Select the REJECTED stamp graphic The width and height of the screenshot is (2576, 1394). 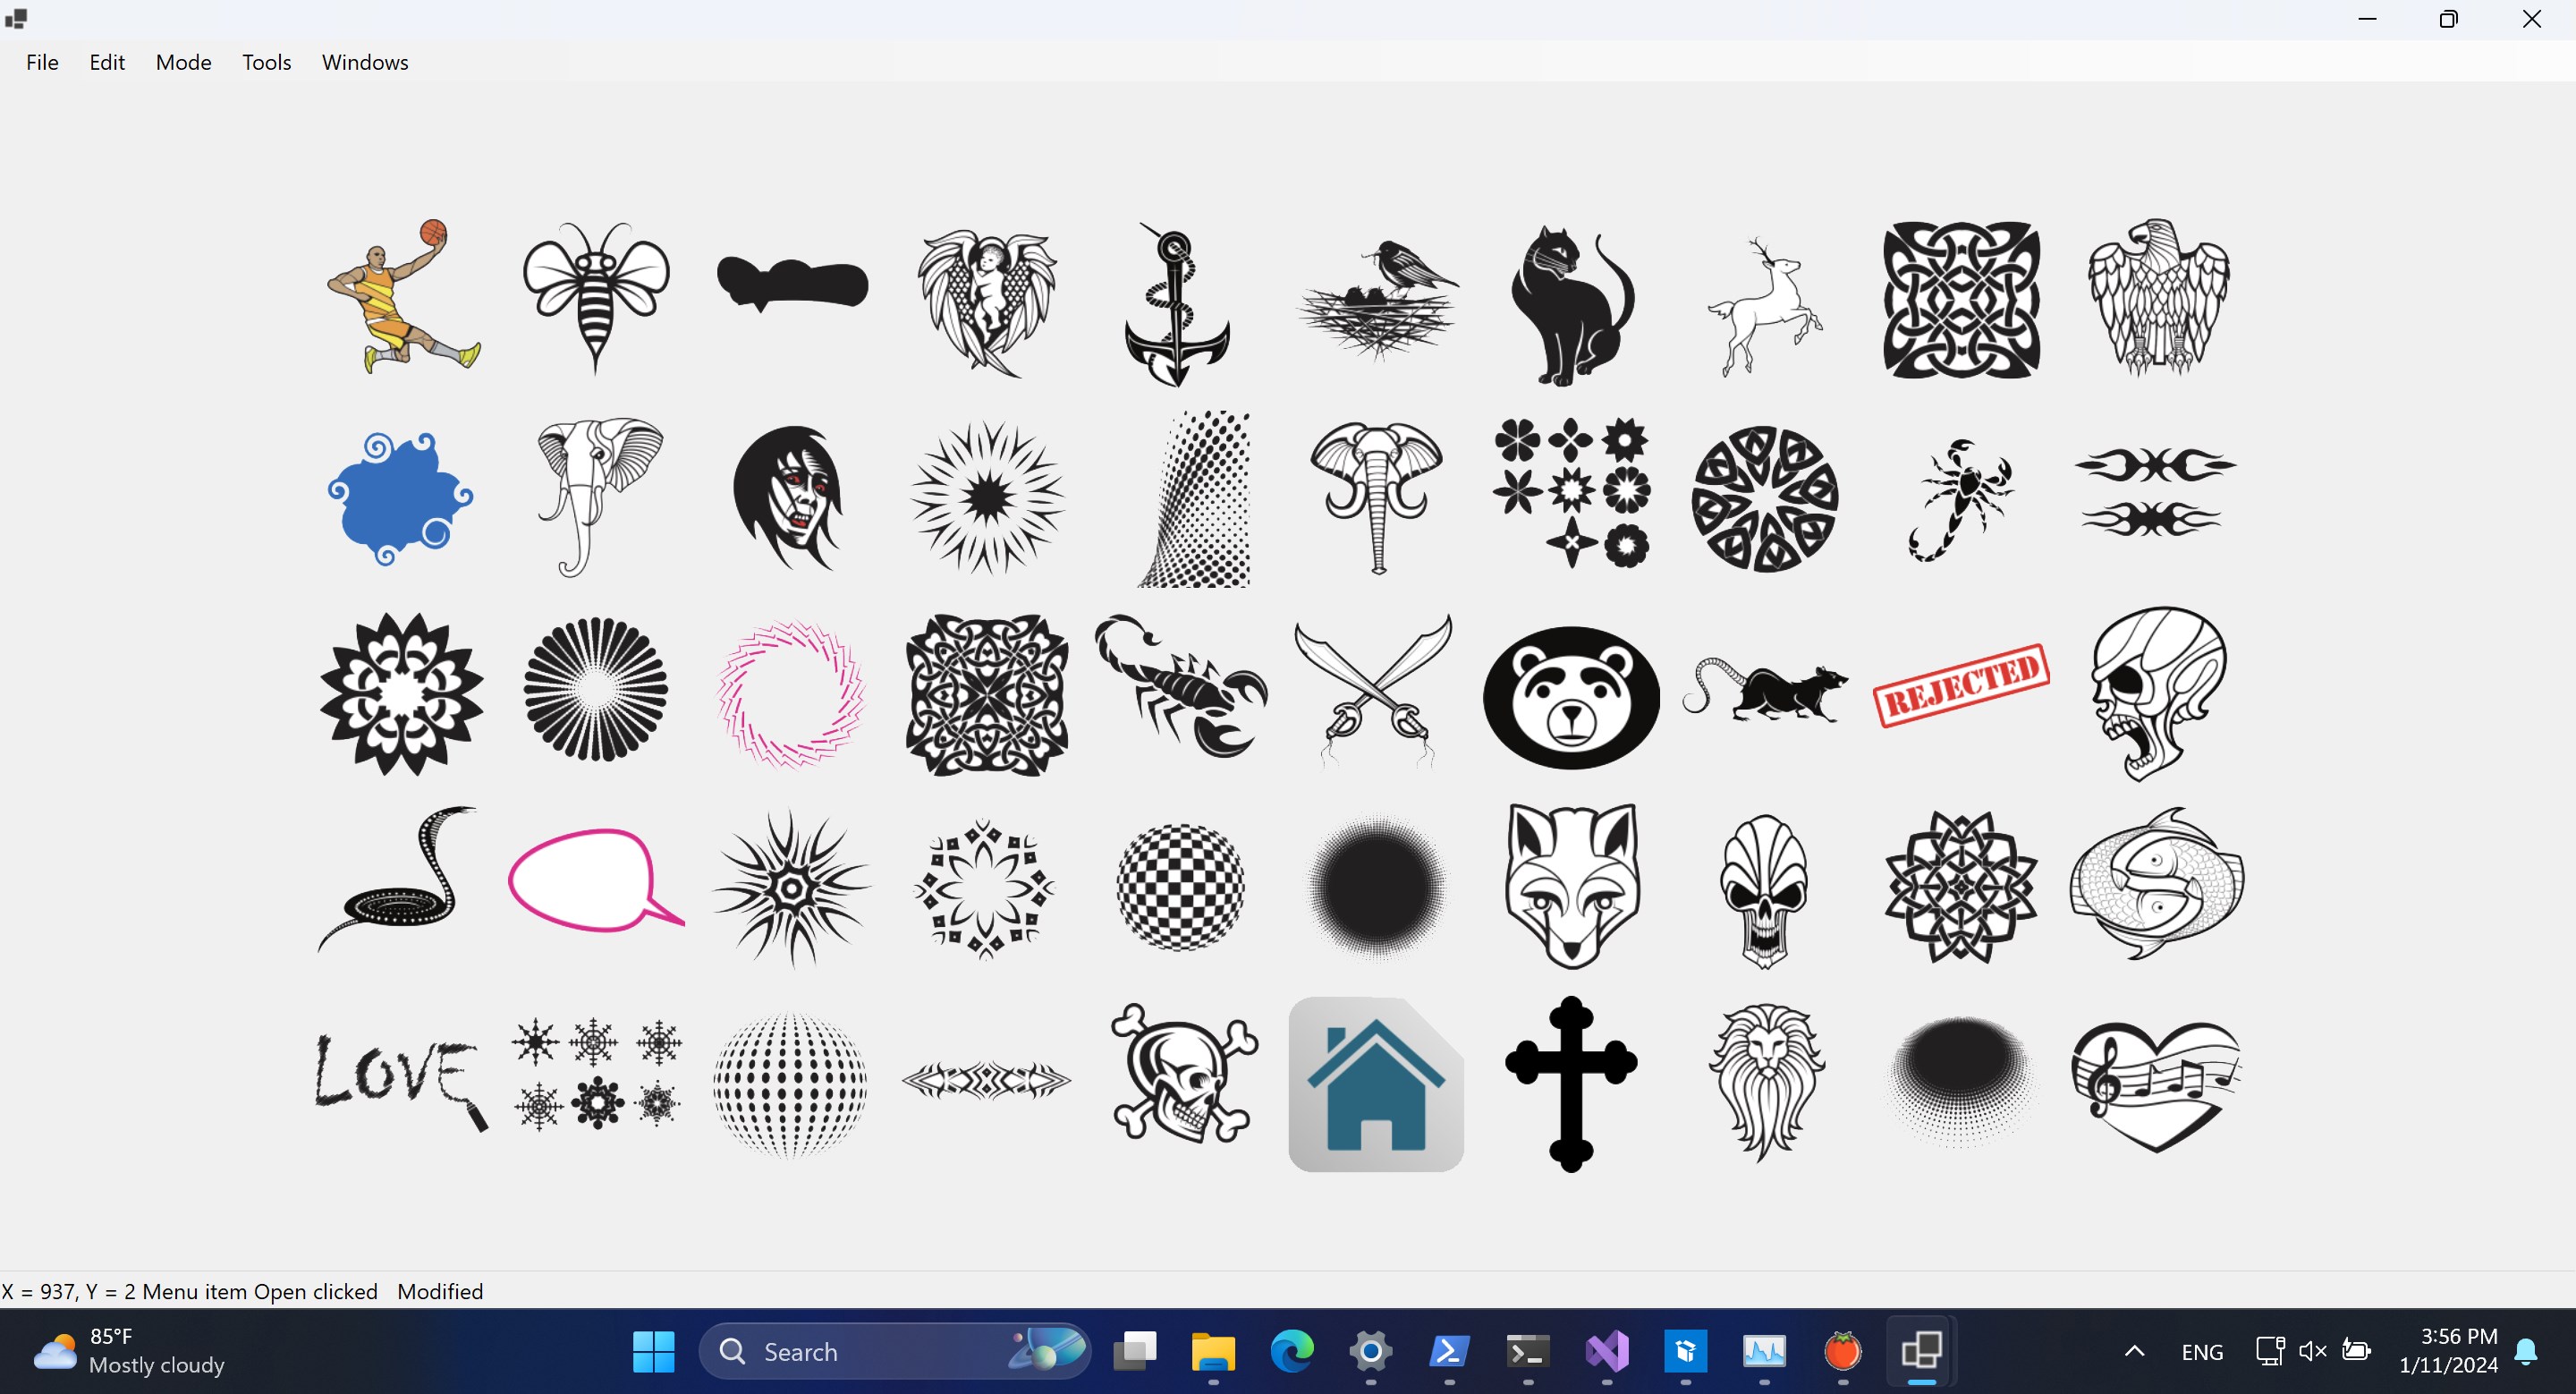[x=1960, y=684]
